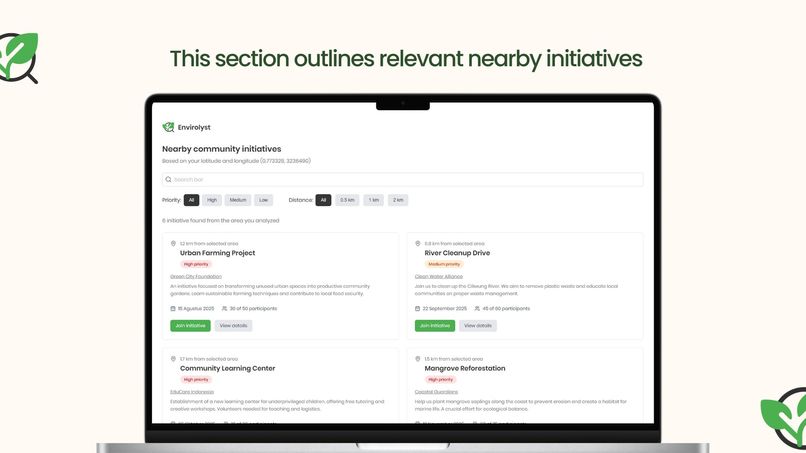
Task: Click the search magnifier icon
Action: pos(168,179)
